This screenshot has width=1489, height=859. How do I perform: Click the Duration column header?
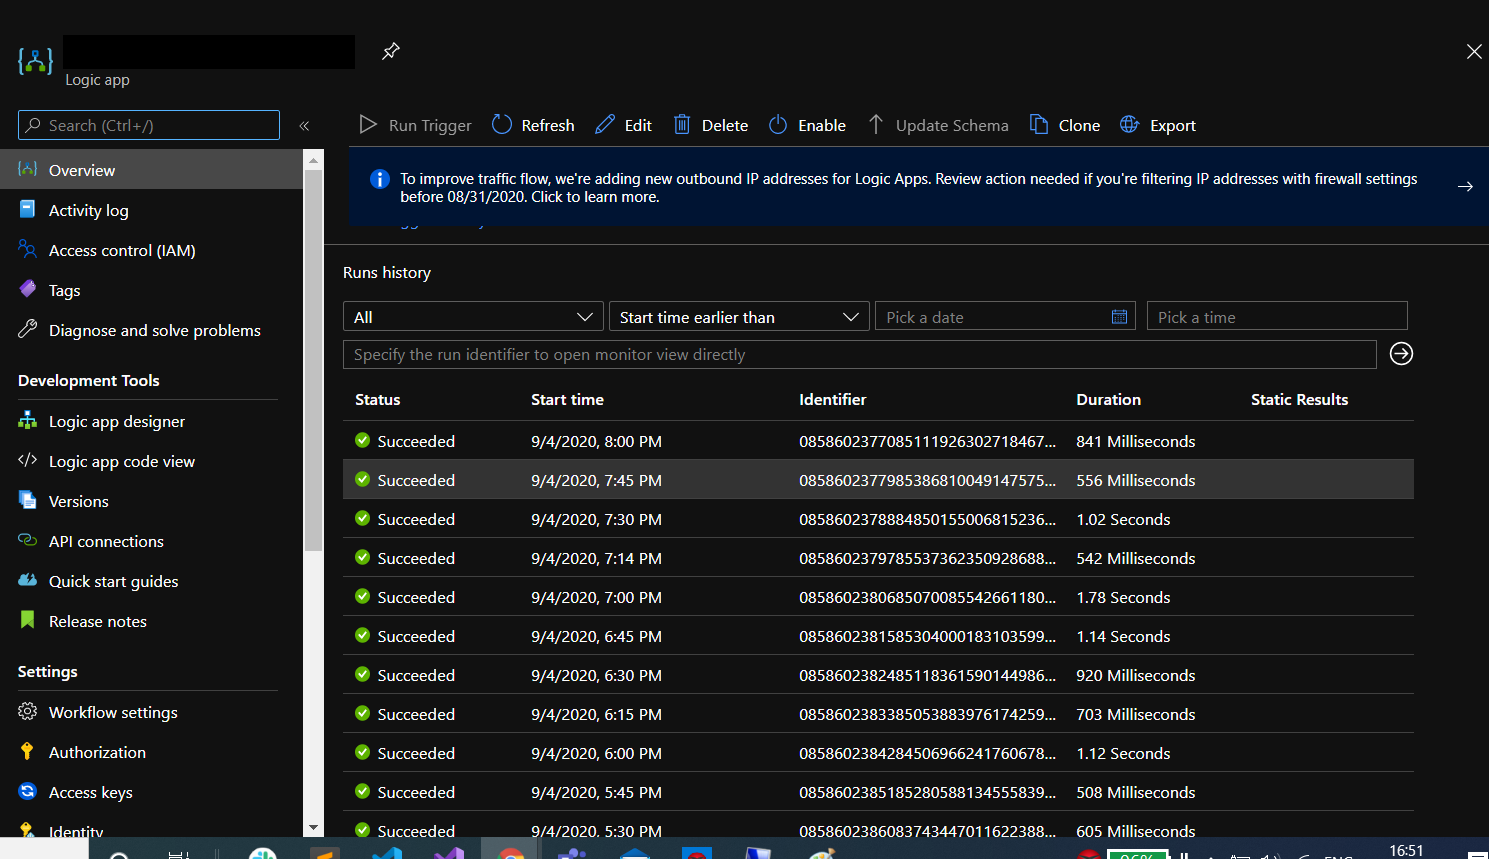coord(1108,399)
